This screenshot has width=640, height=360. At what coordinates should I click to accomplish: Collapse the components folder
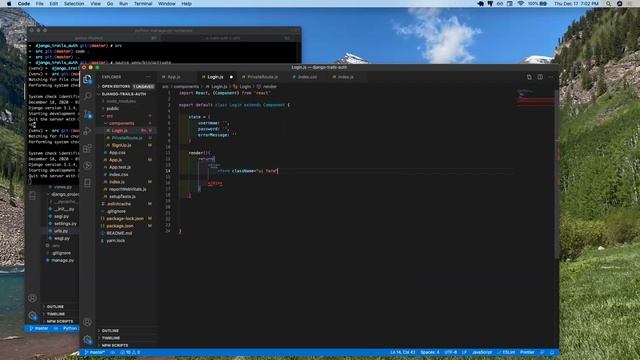point(121,123)
